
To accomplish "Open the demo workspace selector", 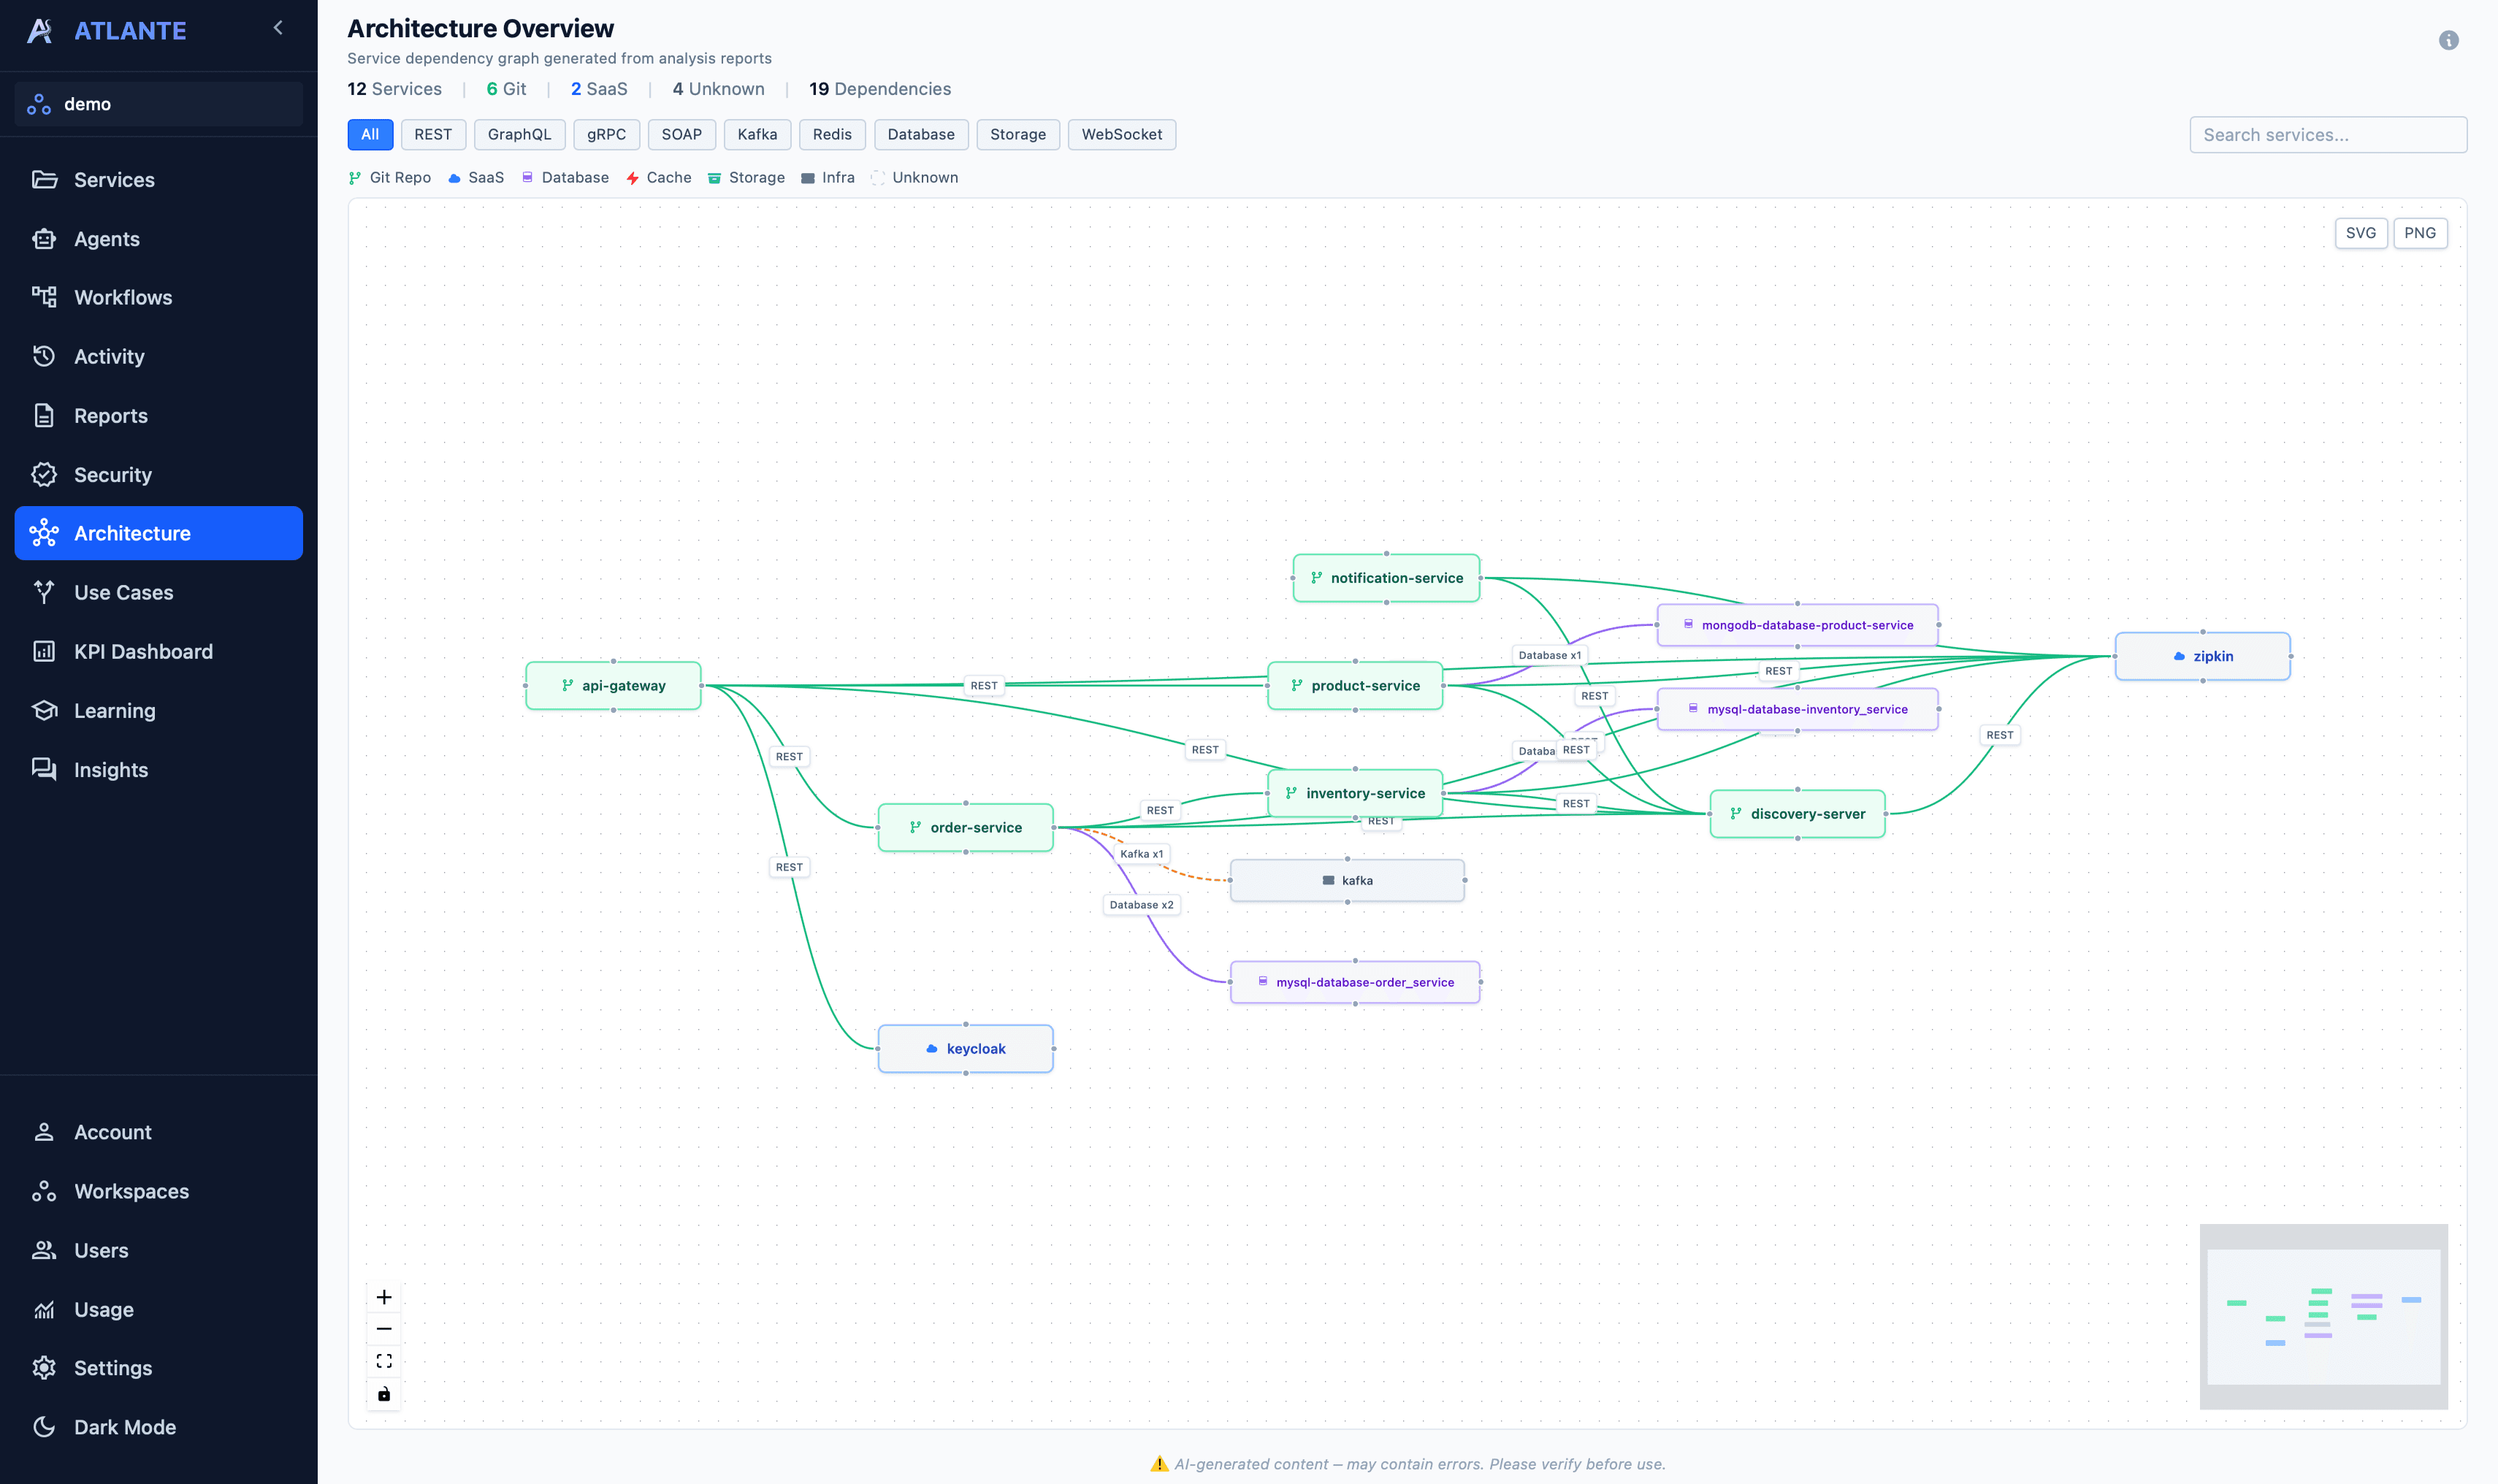I will [159, 104].
